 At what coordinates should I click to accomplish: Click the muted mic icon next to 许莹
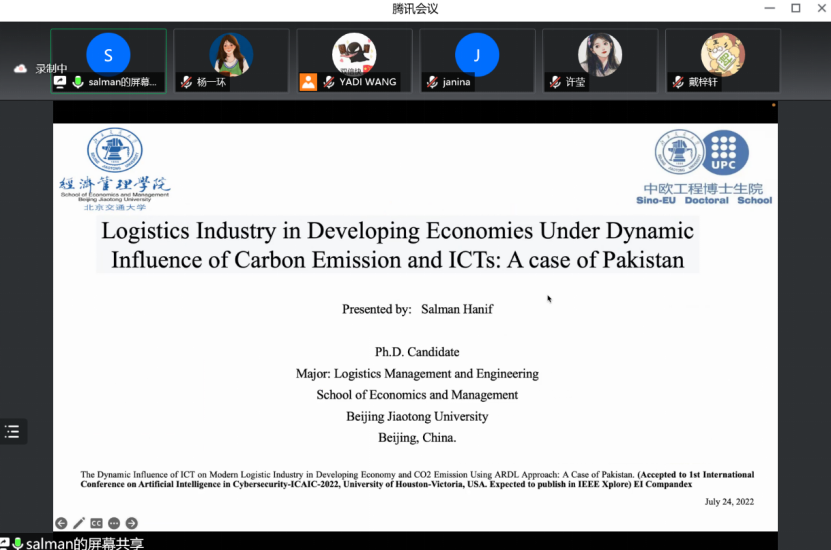click(x=555, y=82)
